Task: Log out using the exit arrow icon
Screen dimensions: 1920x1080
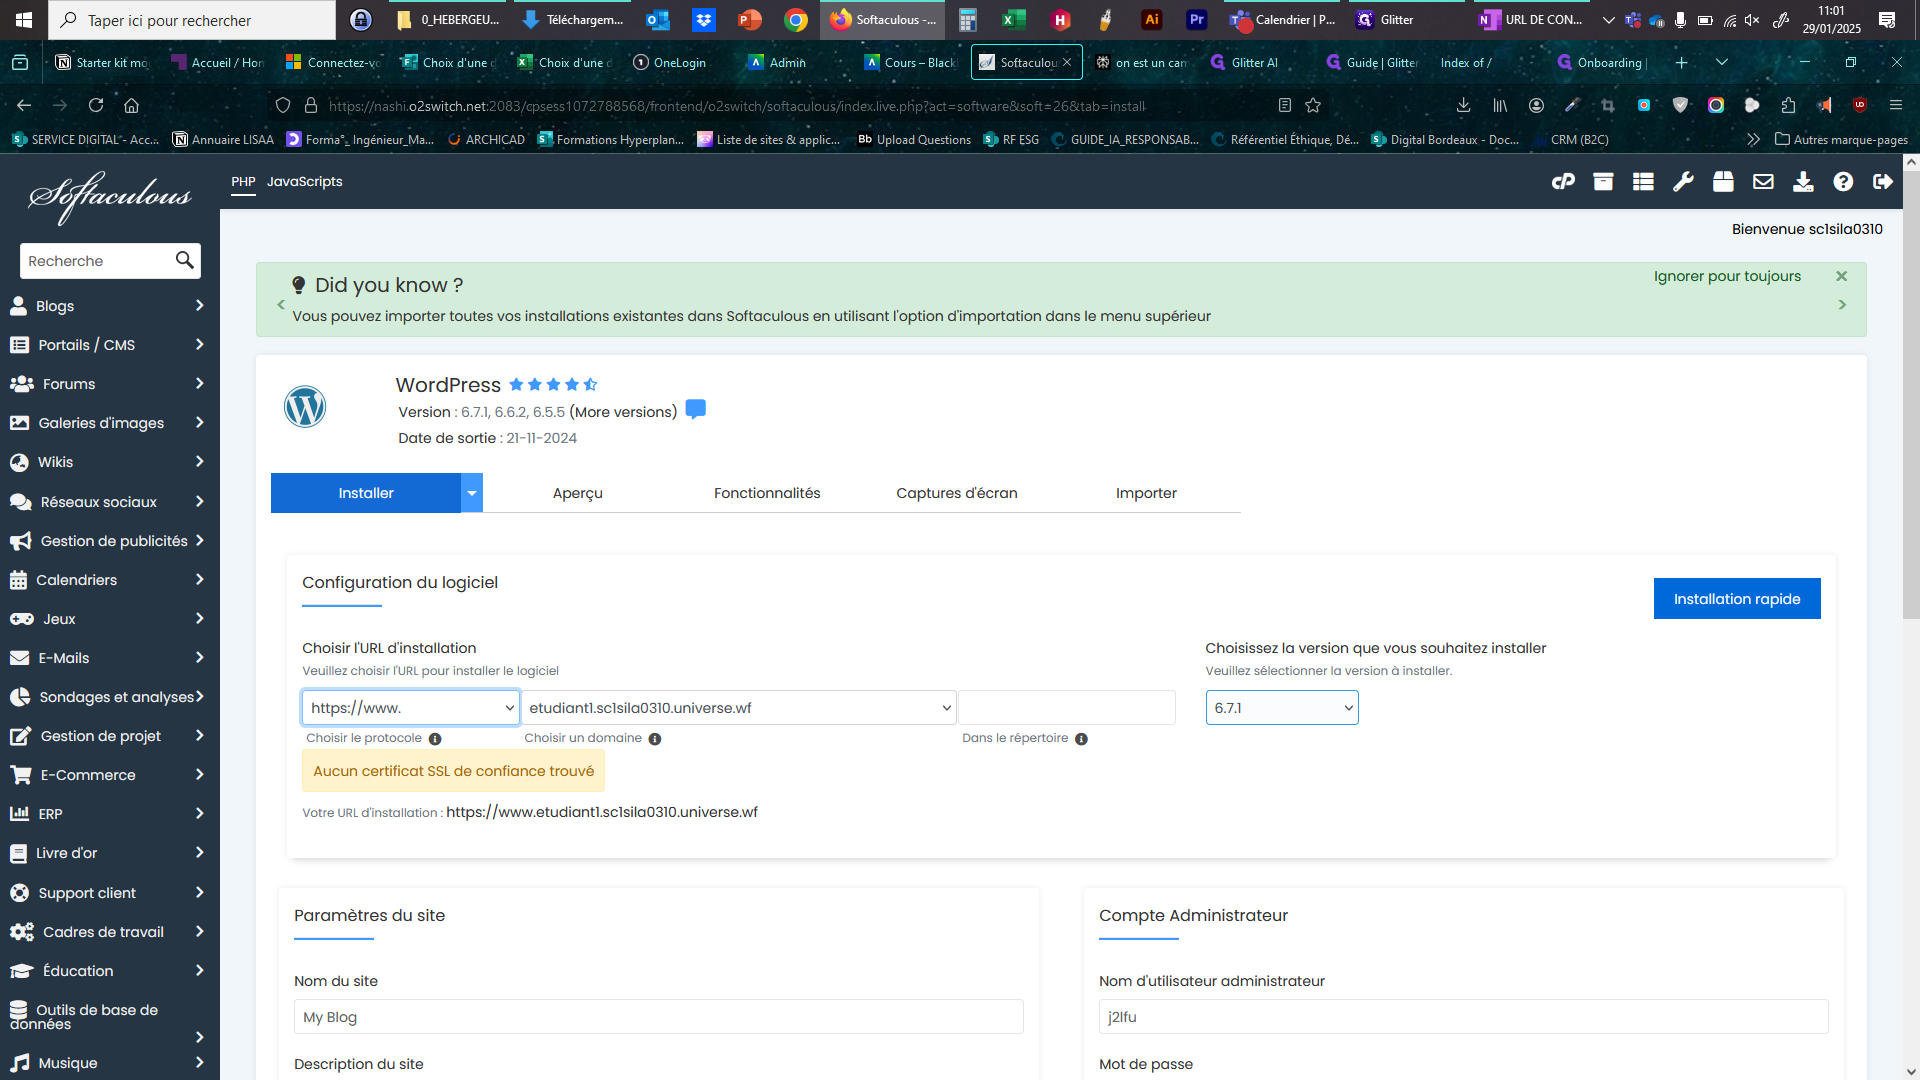Action: coord(1883,181)
